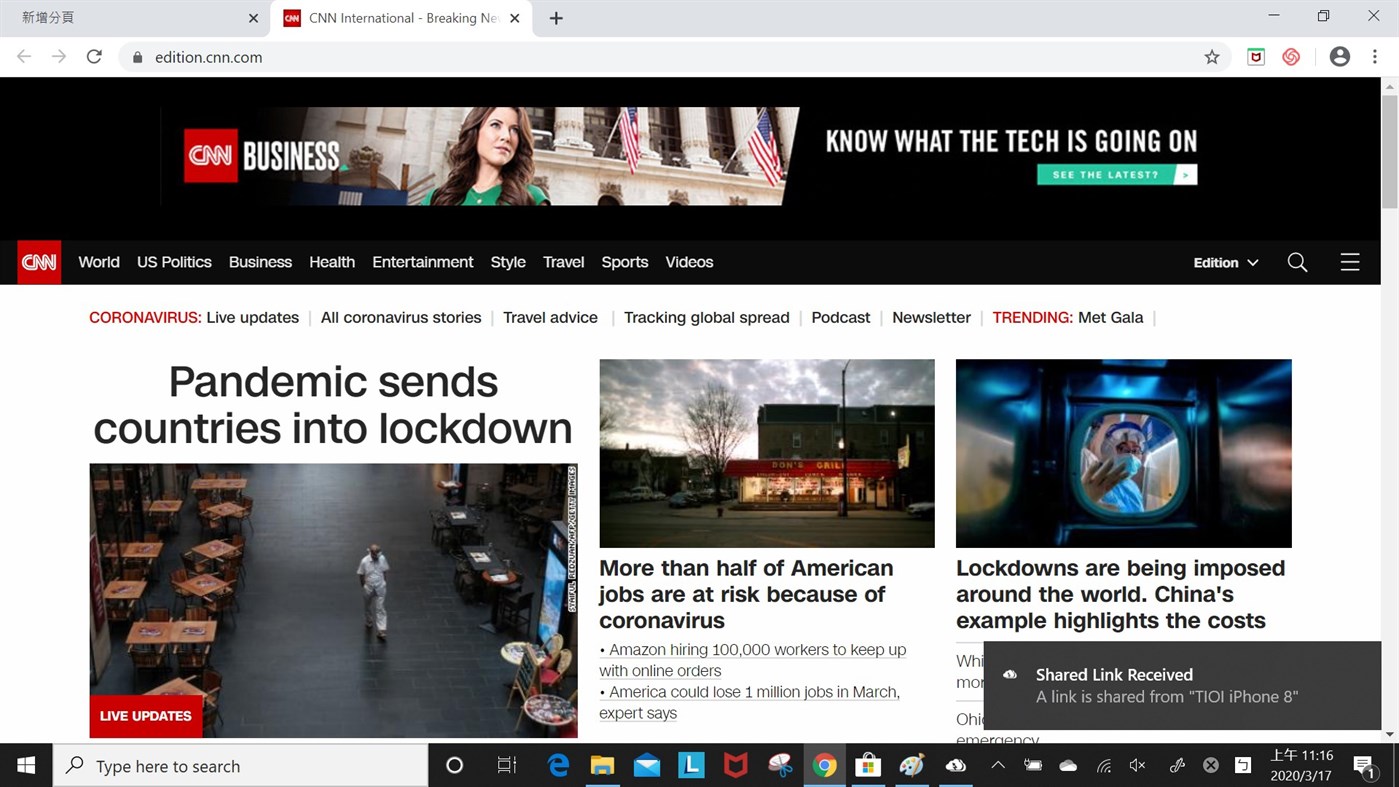Image resolution: width=1399 pixels, height=787 pixels.
Task: Open the Newsletter link
Action: [x=931, y=317]
